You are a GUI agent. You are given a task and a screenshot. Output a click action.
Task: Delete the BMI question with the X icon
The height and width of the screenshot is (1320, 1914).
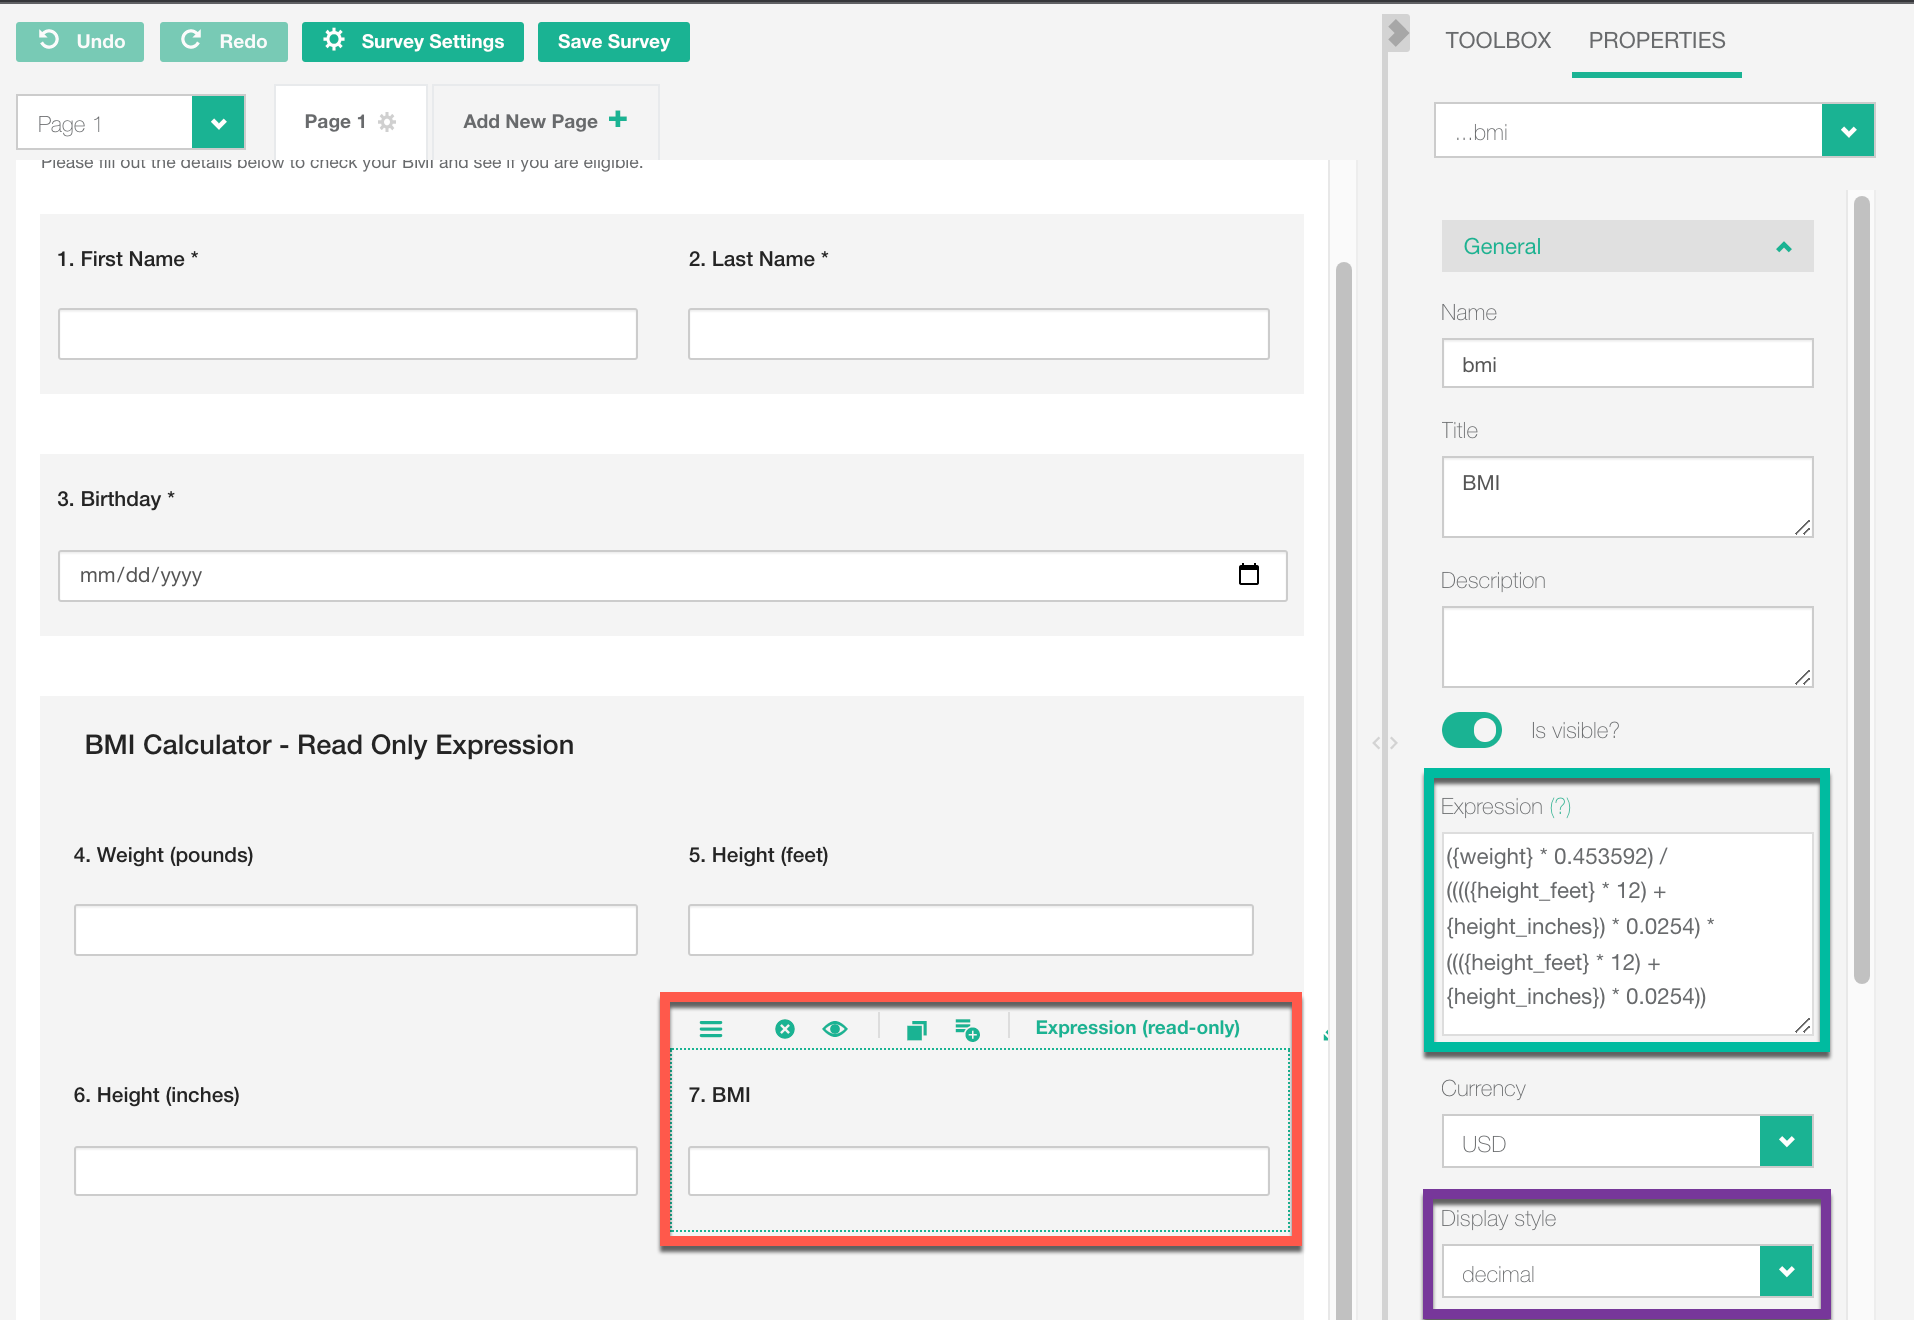click(785, 1029)
